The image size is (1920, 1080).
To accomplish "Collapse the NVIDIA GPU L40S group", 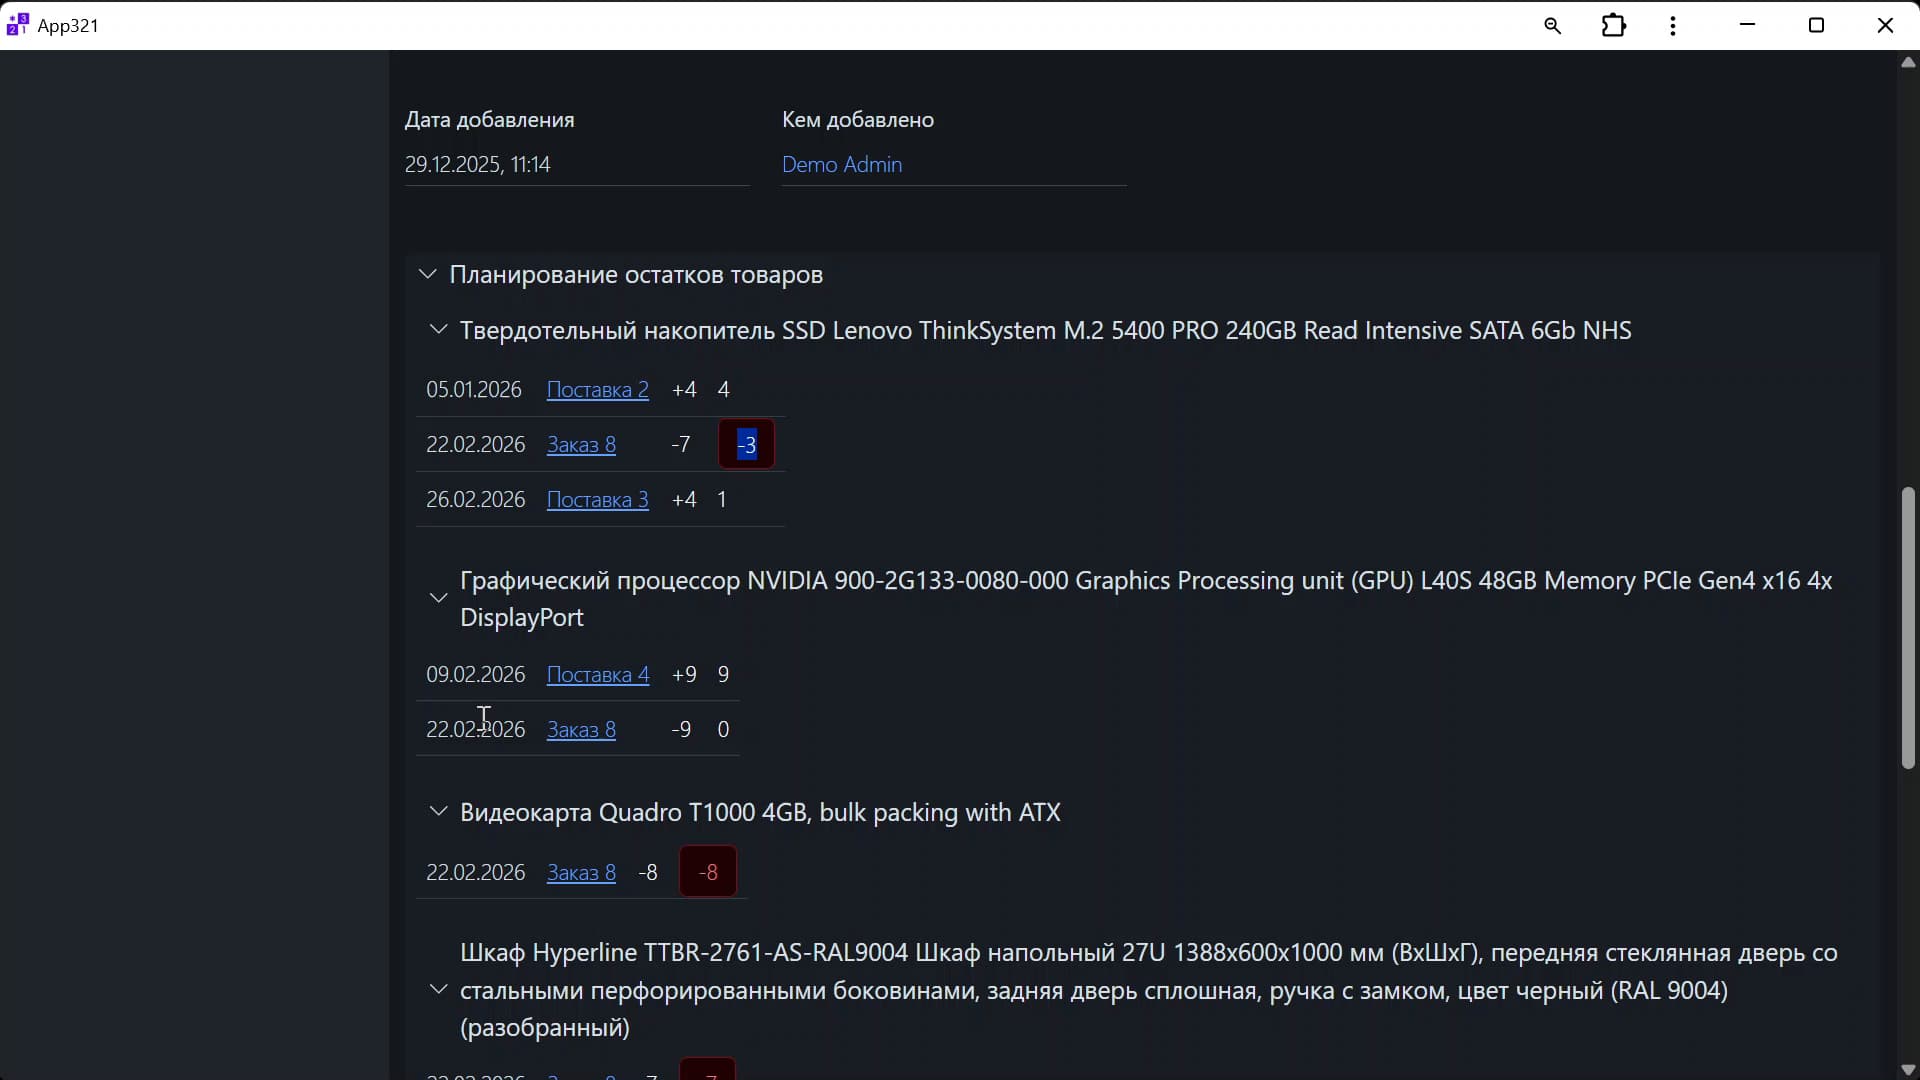I will point(438,598).
